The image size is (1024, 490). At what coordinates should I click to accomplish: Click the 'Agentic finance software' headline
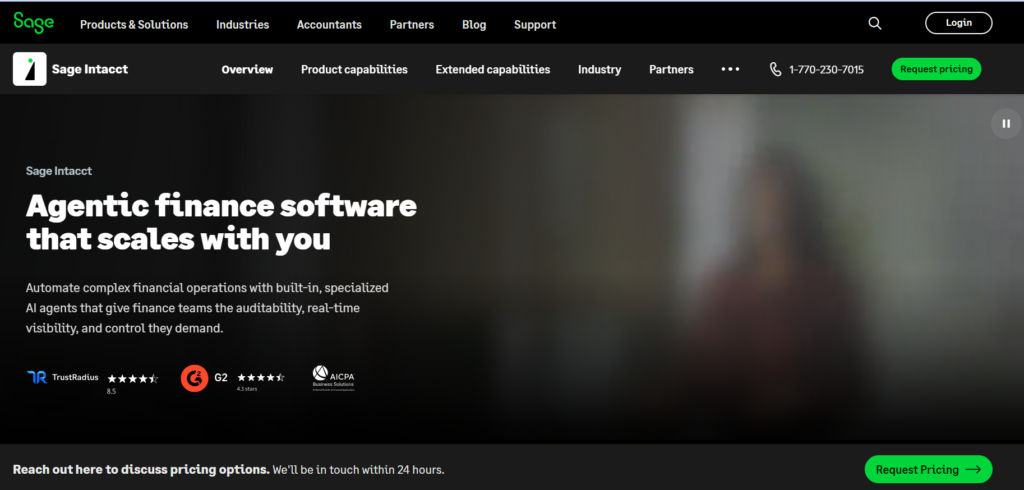(221, 223)
